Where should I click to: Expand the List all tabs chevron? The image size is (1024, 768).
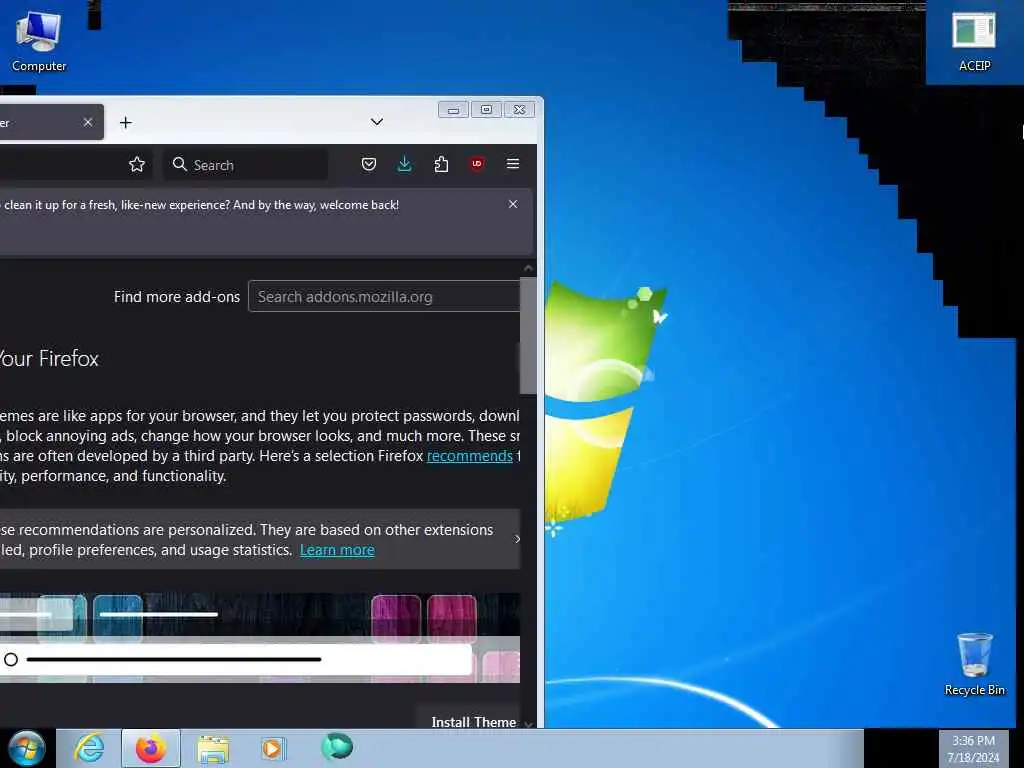[377, 122]
